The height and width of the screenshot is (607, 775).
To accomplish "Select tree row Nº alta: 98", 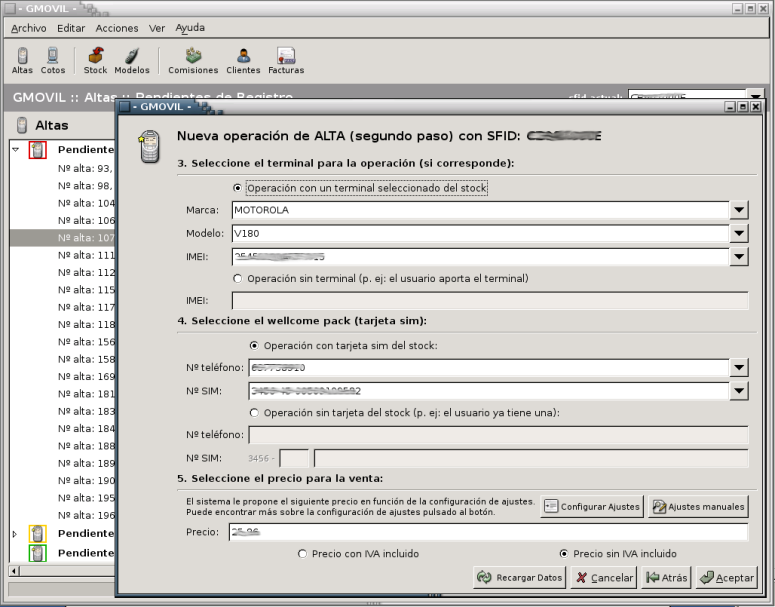I will [x=85, y=186].
